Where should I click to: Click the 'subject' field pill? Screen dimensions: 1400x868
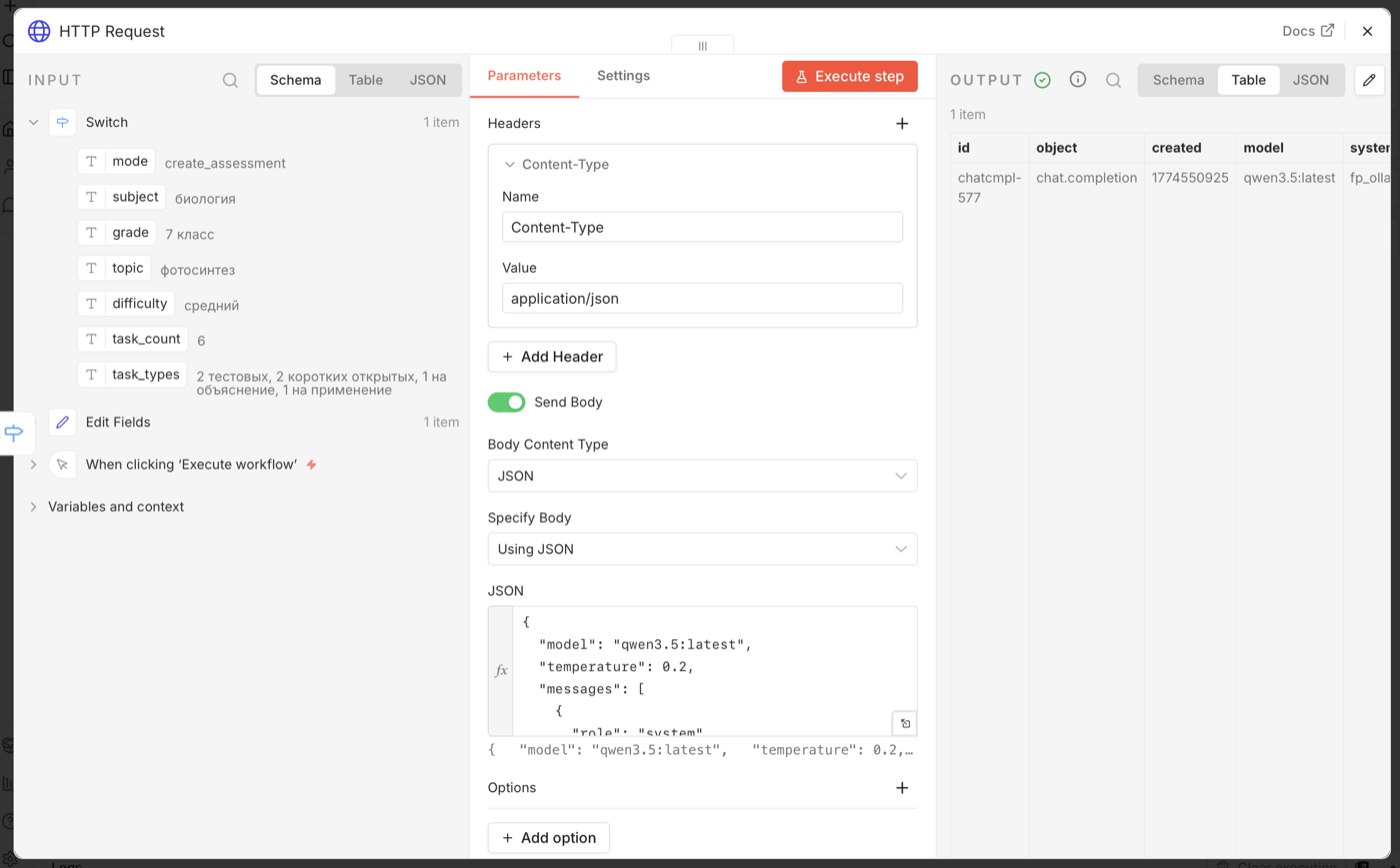click(121, 197)
